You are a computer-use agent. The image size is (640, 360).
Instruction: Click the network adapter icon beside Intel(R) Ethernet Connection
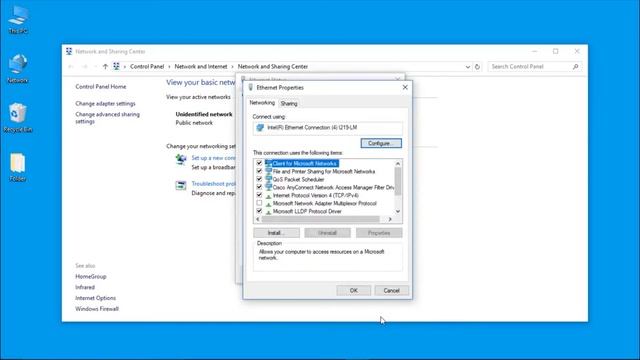click(x=260, y=128)
